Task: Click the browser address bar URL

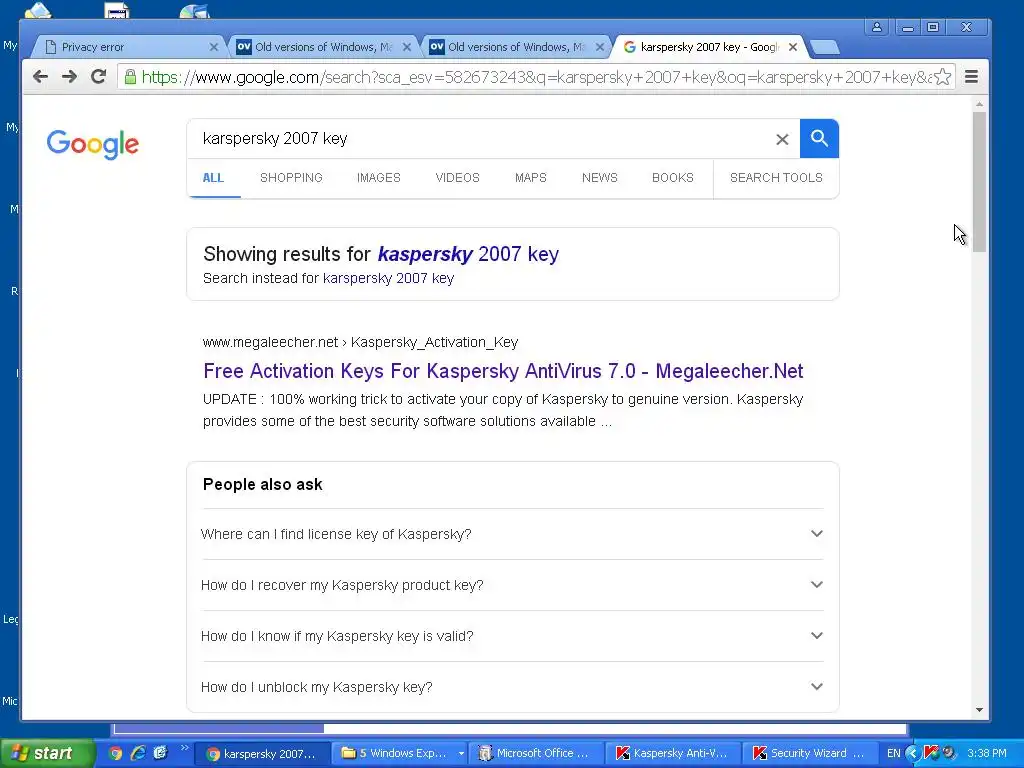Action: [536, 77]
